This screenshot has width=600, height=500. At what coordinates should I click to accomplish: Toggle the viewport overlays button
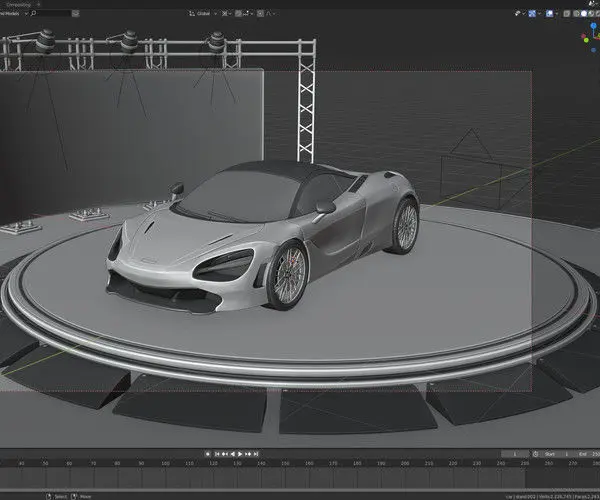[x=549, y=13]
